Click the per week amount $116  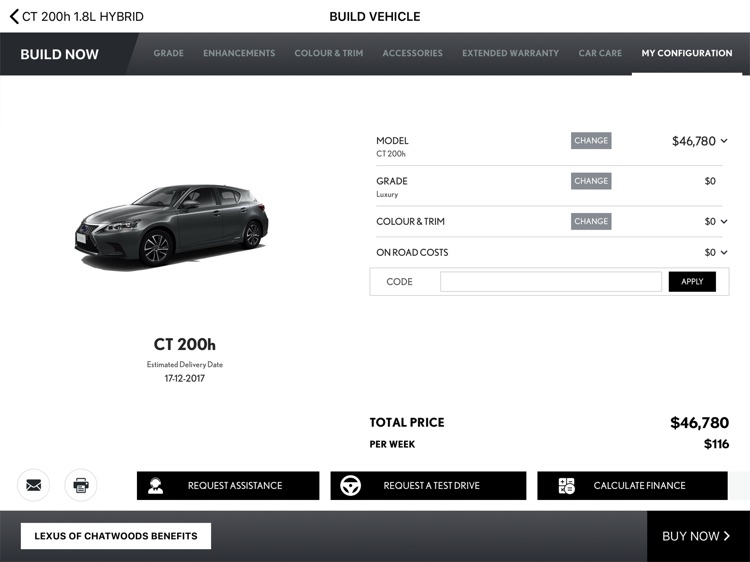coord(716,444)
